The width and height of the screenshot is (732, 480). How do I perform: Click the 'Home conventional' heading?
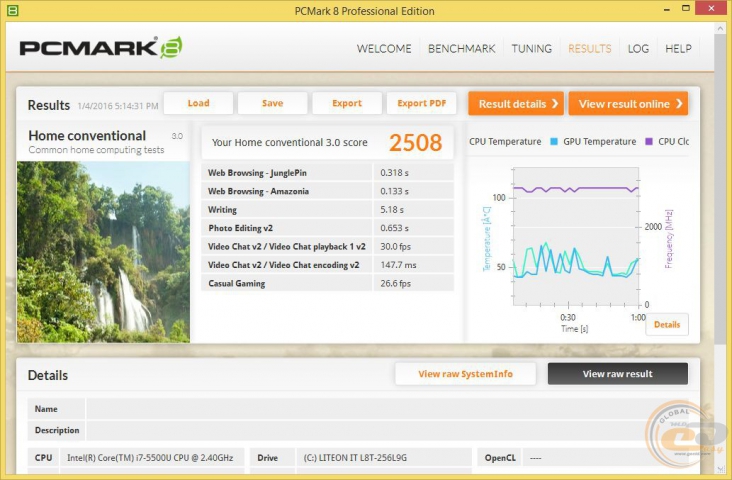(87, 136)
